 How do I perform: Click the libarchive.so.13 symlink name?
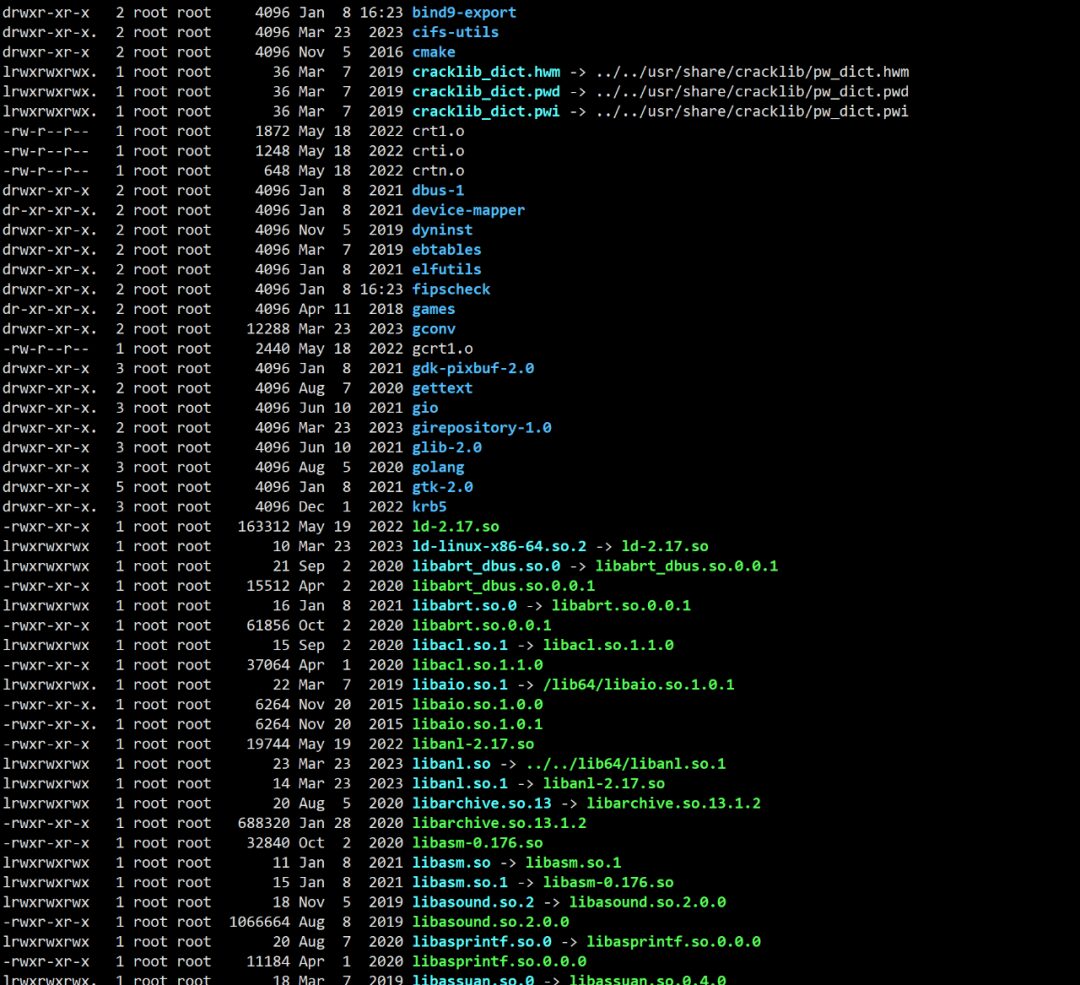481,803
